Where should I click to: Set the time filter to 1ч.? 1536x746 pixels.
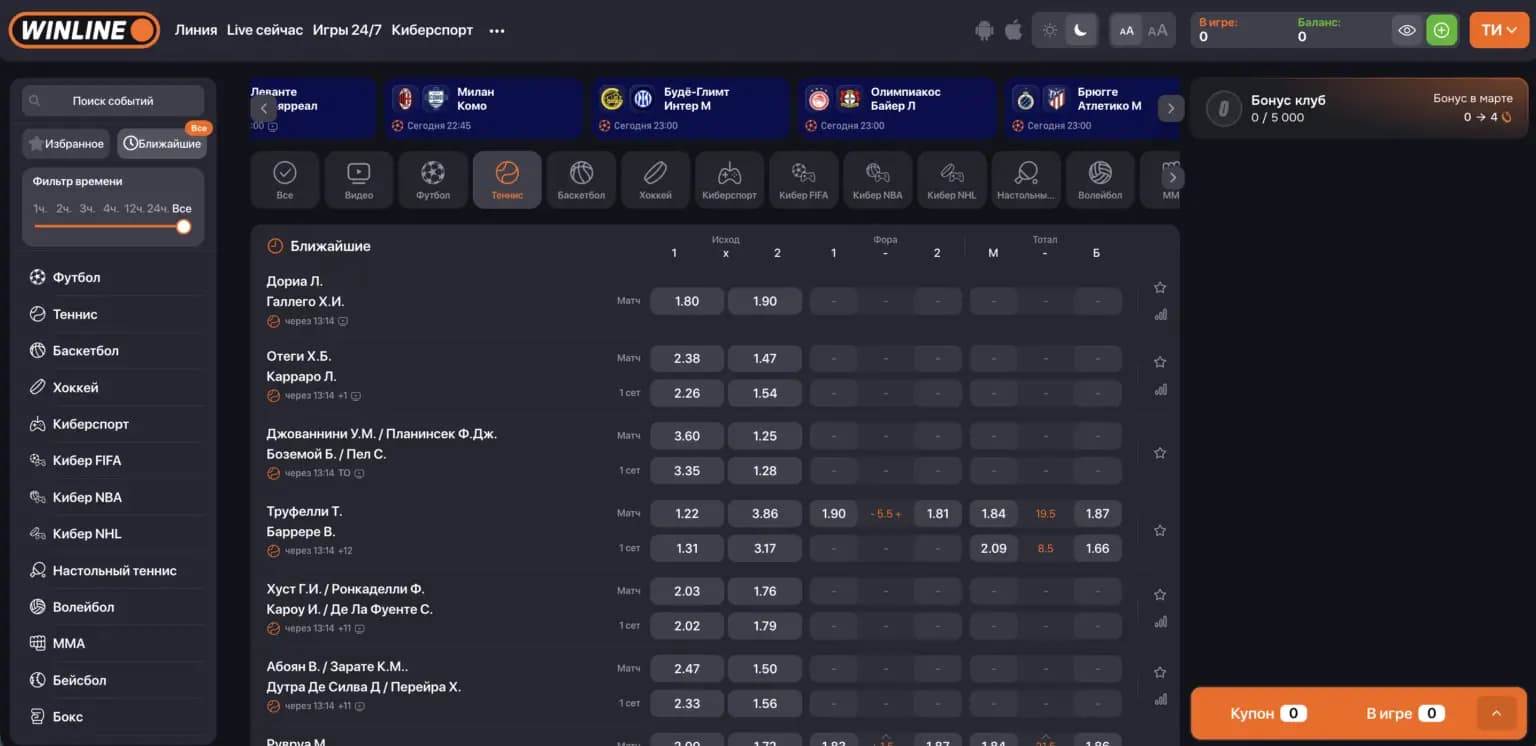tap(40, 209)
